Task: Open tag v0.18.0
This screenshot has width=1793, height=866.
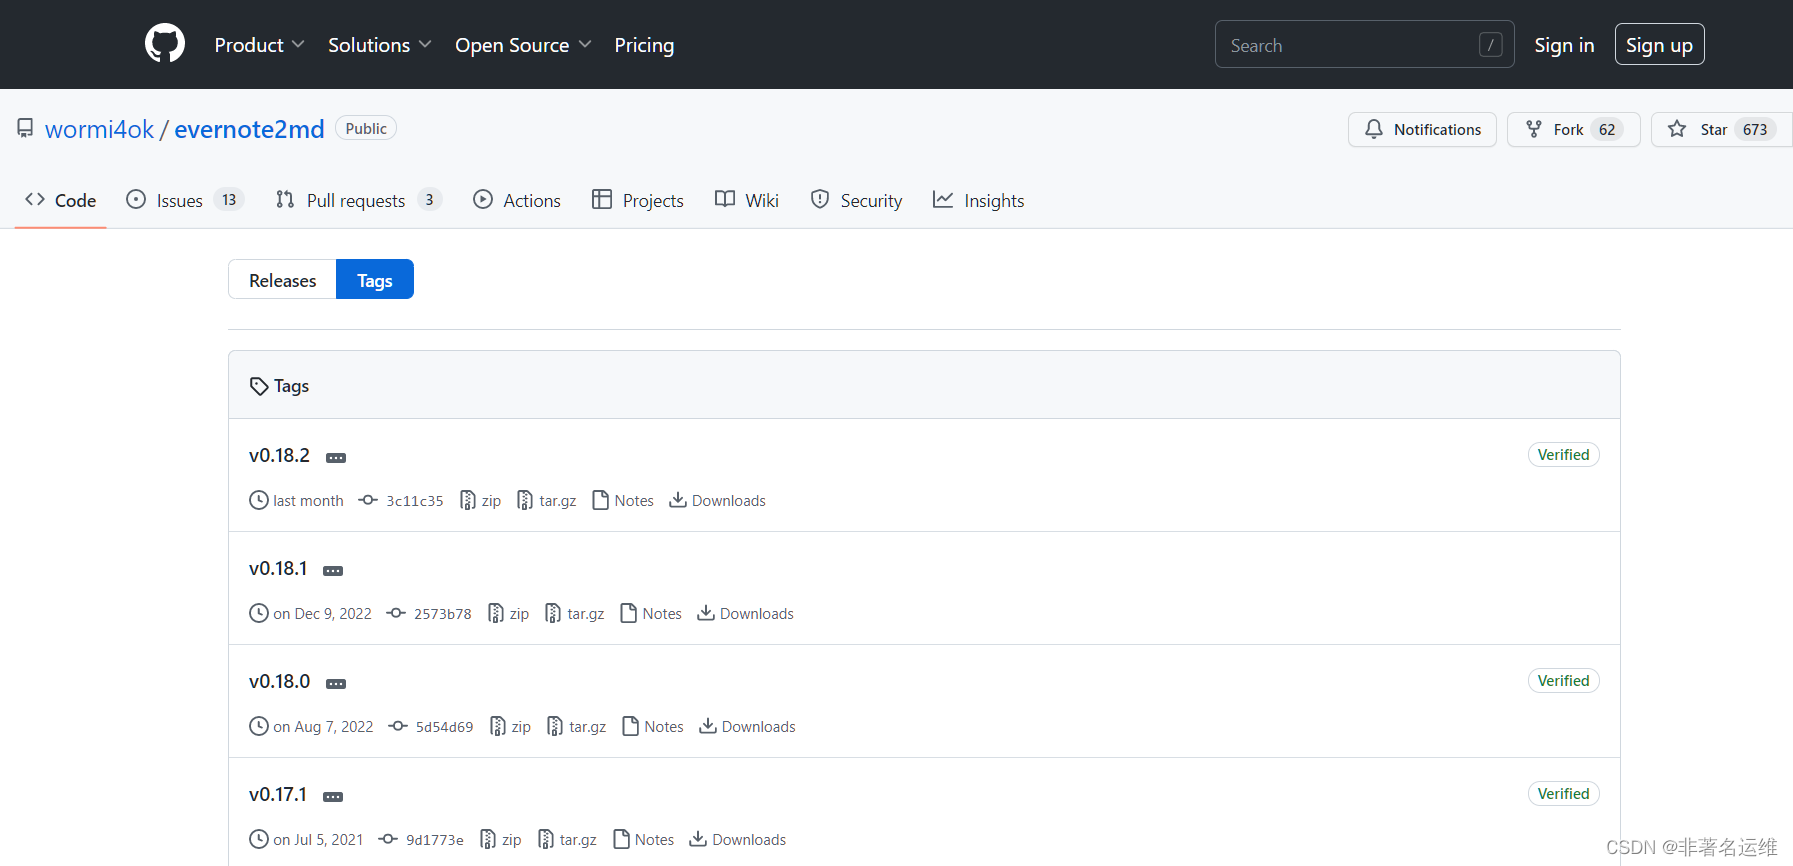Action: pyautogui.click(x=279, y=681)
